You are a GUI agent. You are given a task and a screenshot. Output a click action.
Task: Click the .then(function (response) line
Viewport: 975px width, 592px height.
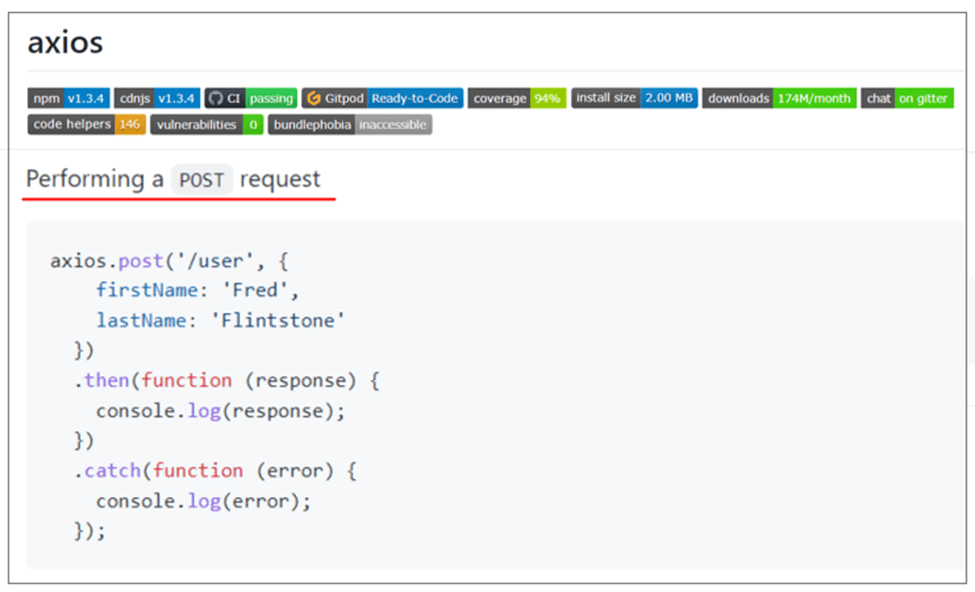coord(227,381)
